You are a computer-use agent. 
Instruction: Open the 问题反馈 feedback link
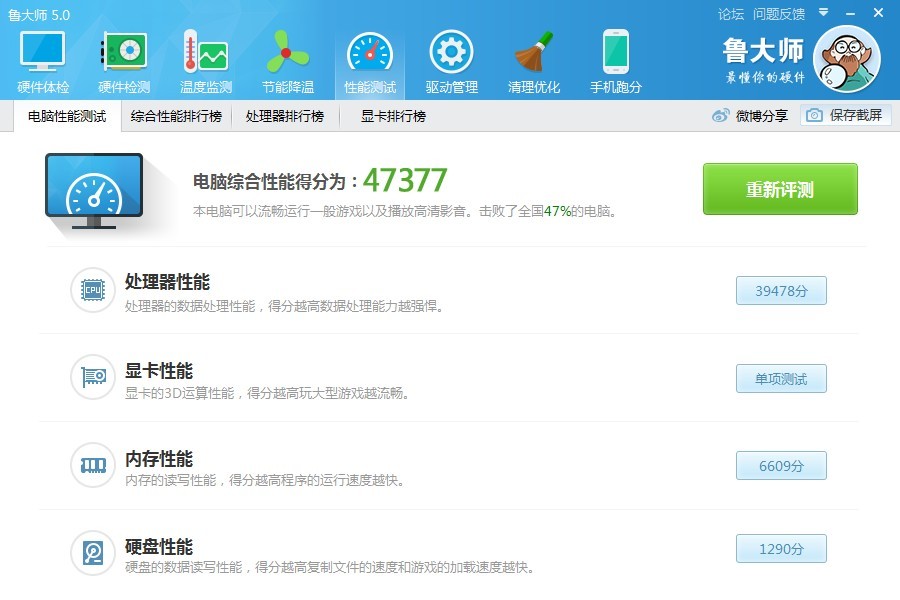778,14
